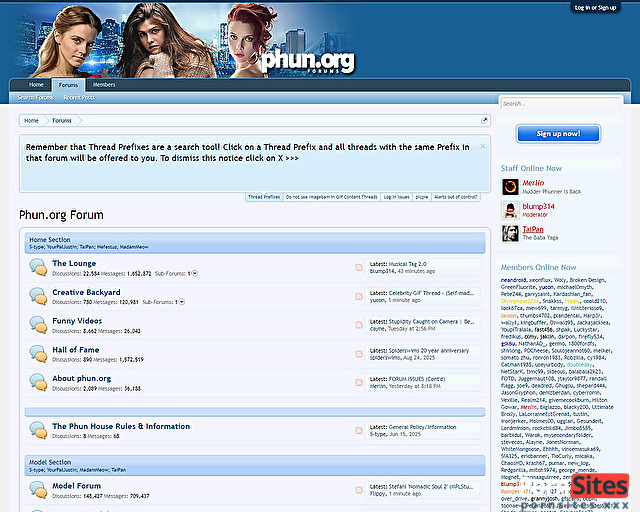Open RSS feed for Model Forum
640x512 pixels.
tap(359, 490)
